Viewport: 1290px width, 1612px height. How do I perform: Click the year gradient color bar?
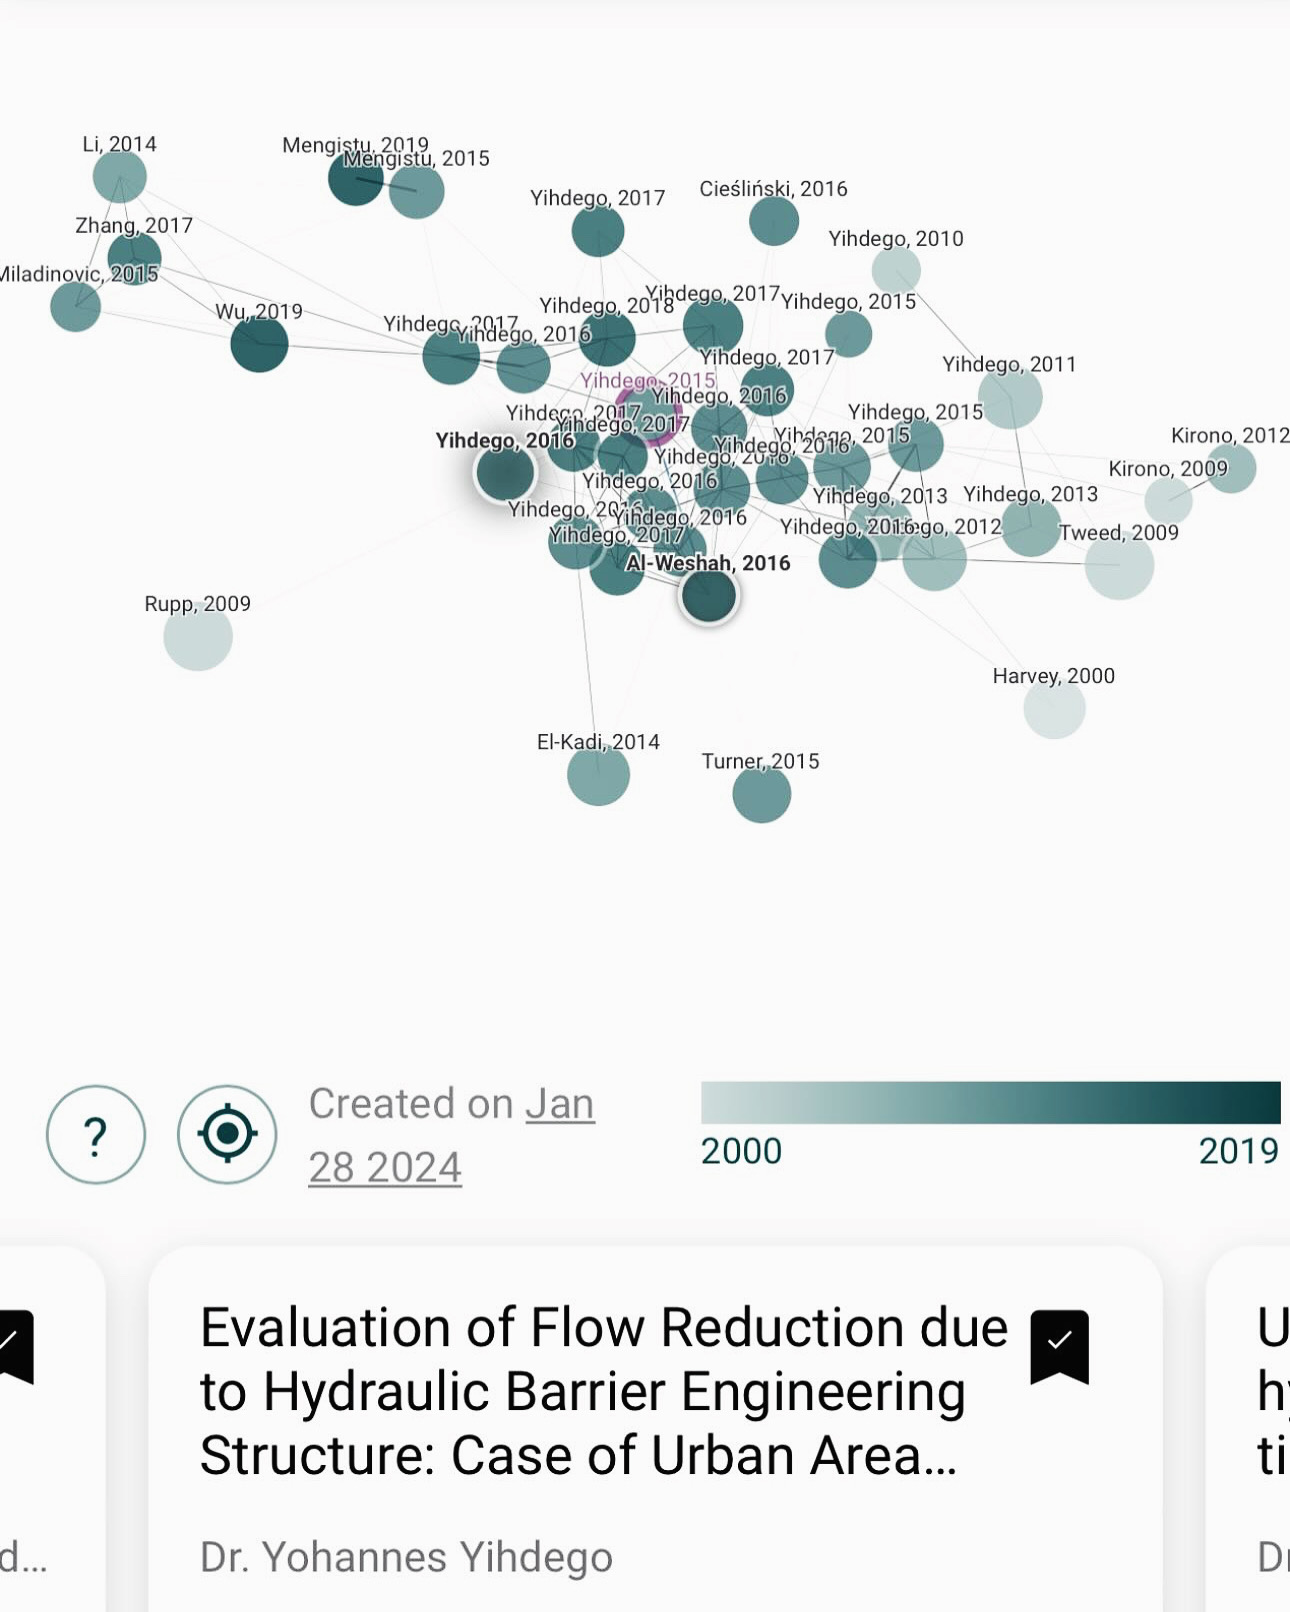point(990,1102)
